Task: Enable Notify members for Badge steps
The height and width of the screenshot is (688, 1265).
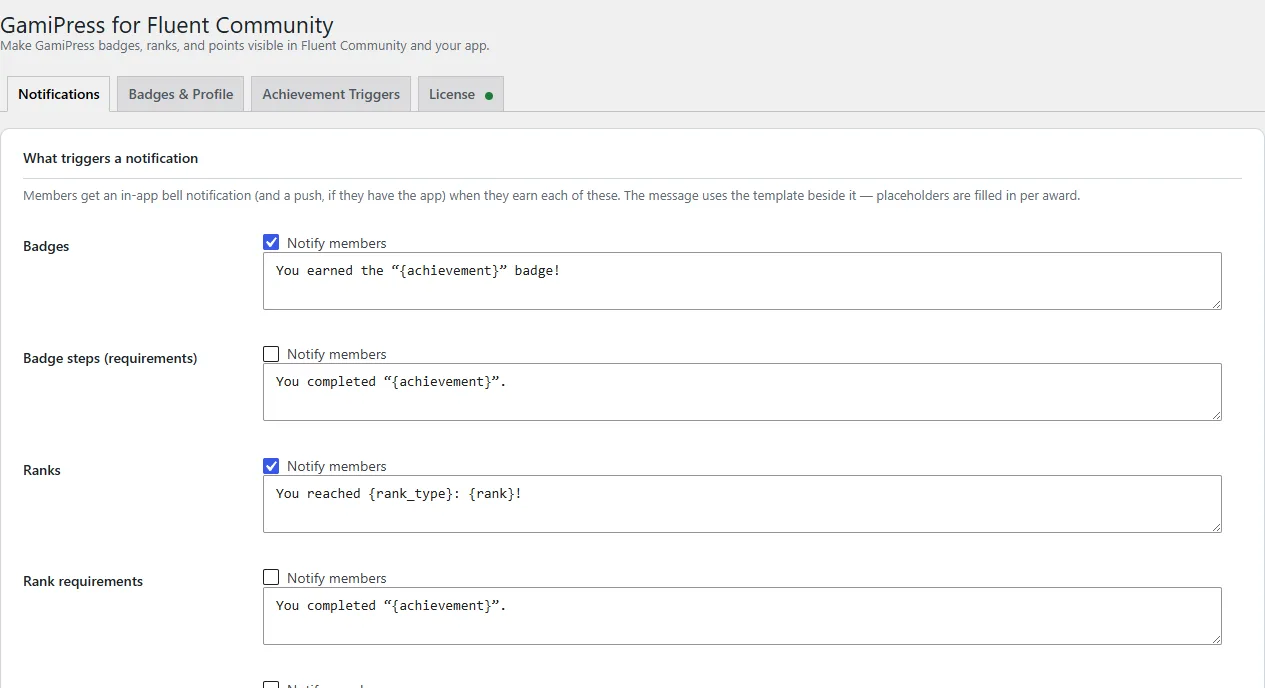Action: [271, 354]
